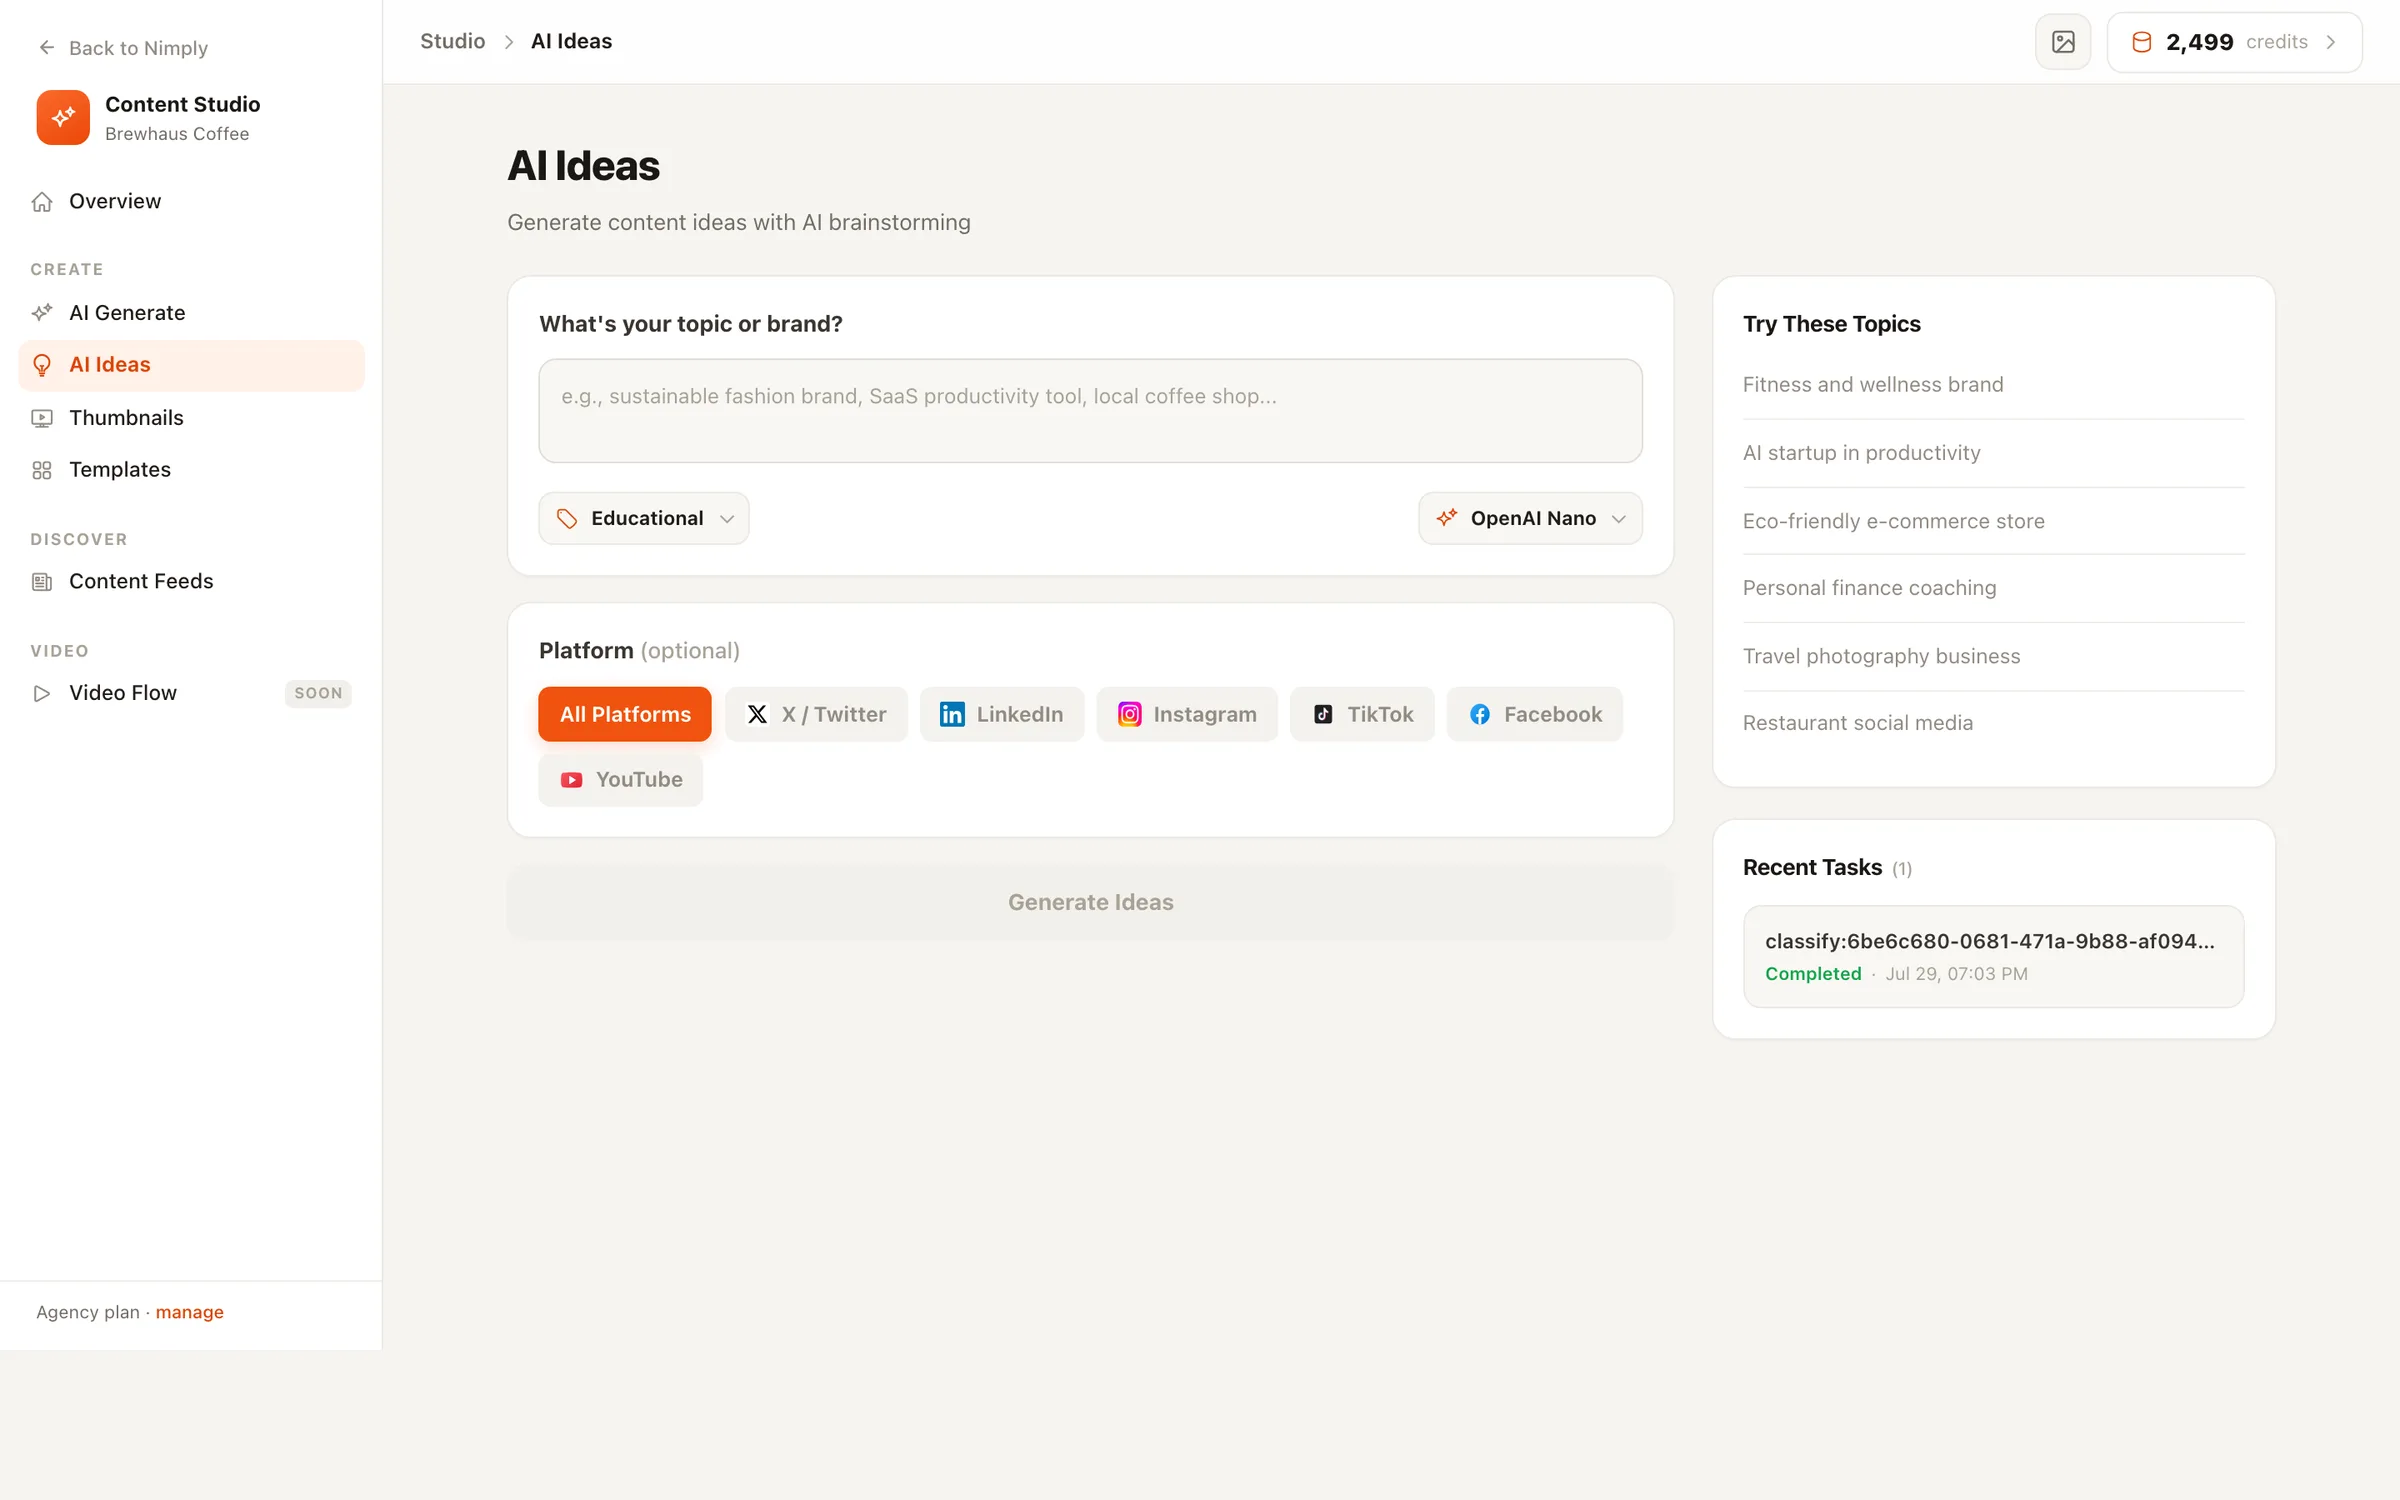Click the 2,499 credits count
Viewport: 2400px width, 1500px height.
coord(2199,42)
